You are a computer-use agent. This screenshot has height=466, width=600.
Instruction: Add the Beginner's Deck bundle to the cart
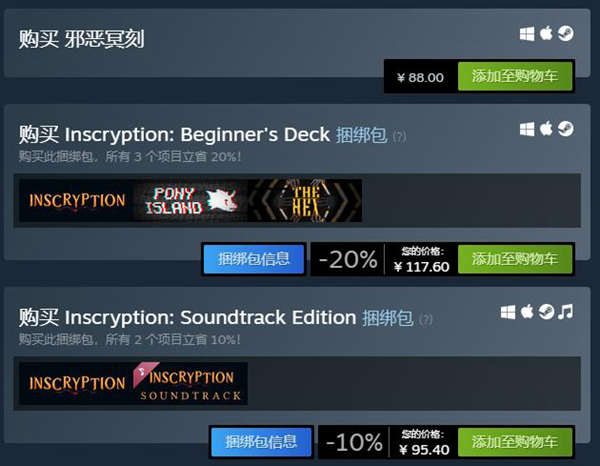[515, 259]
